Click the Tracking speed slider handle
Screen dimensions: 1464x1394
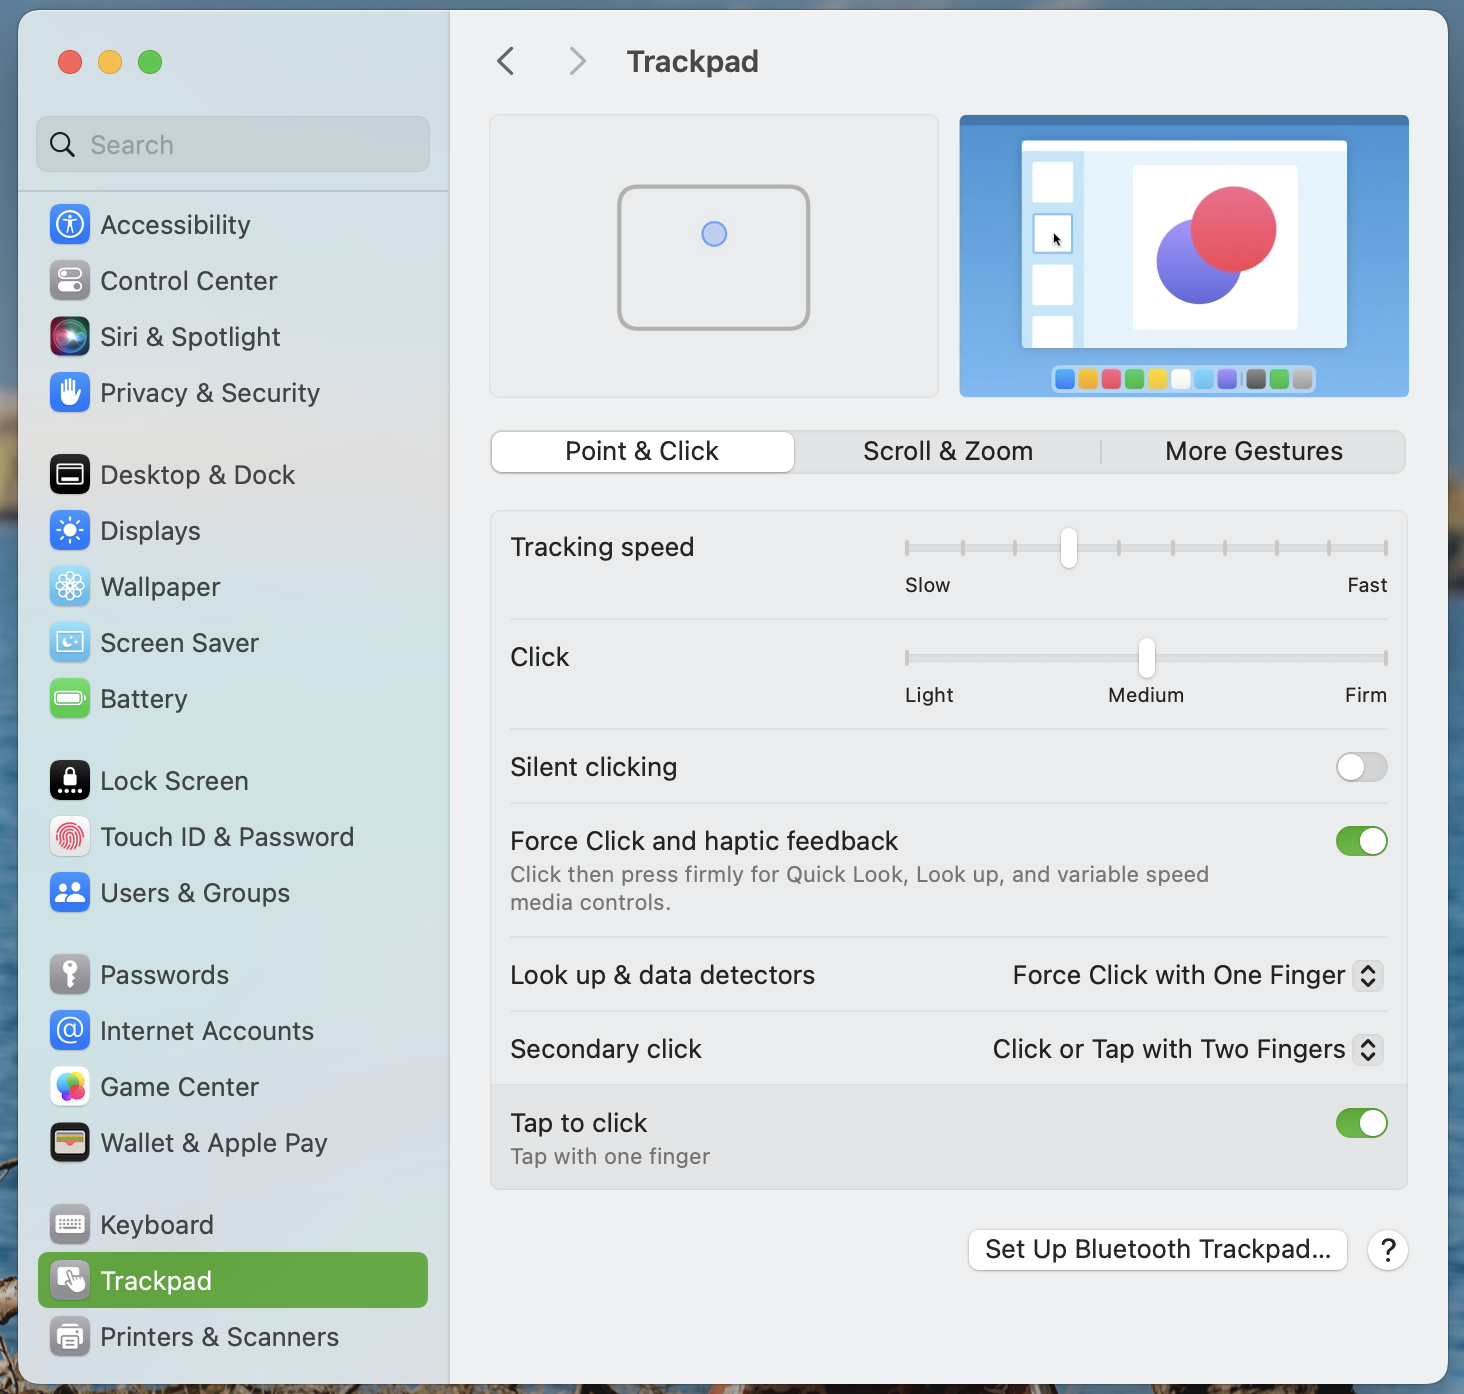[x=1069, y=548]
